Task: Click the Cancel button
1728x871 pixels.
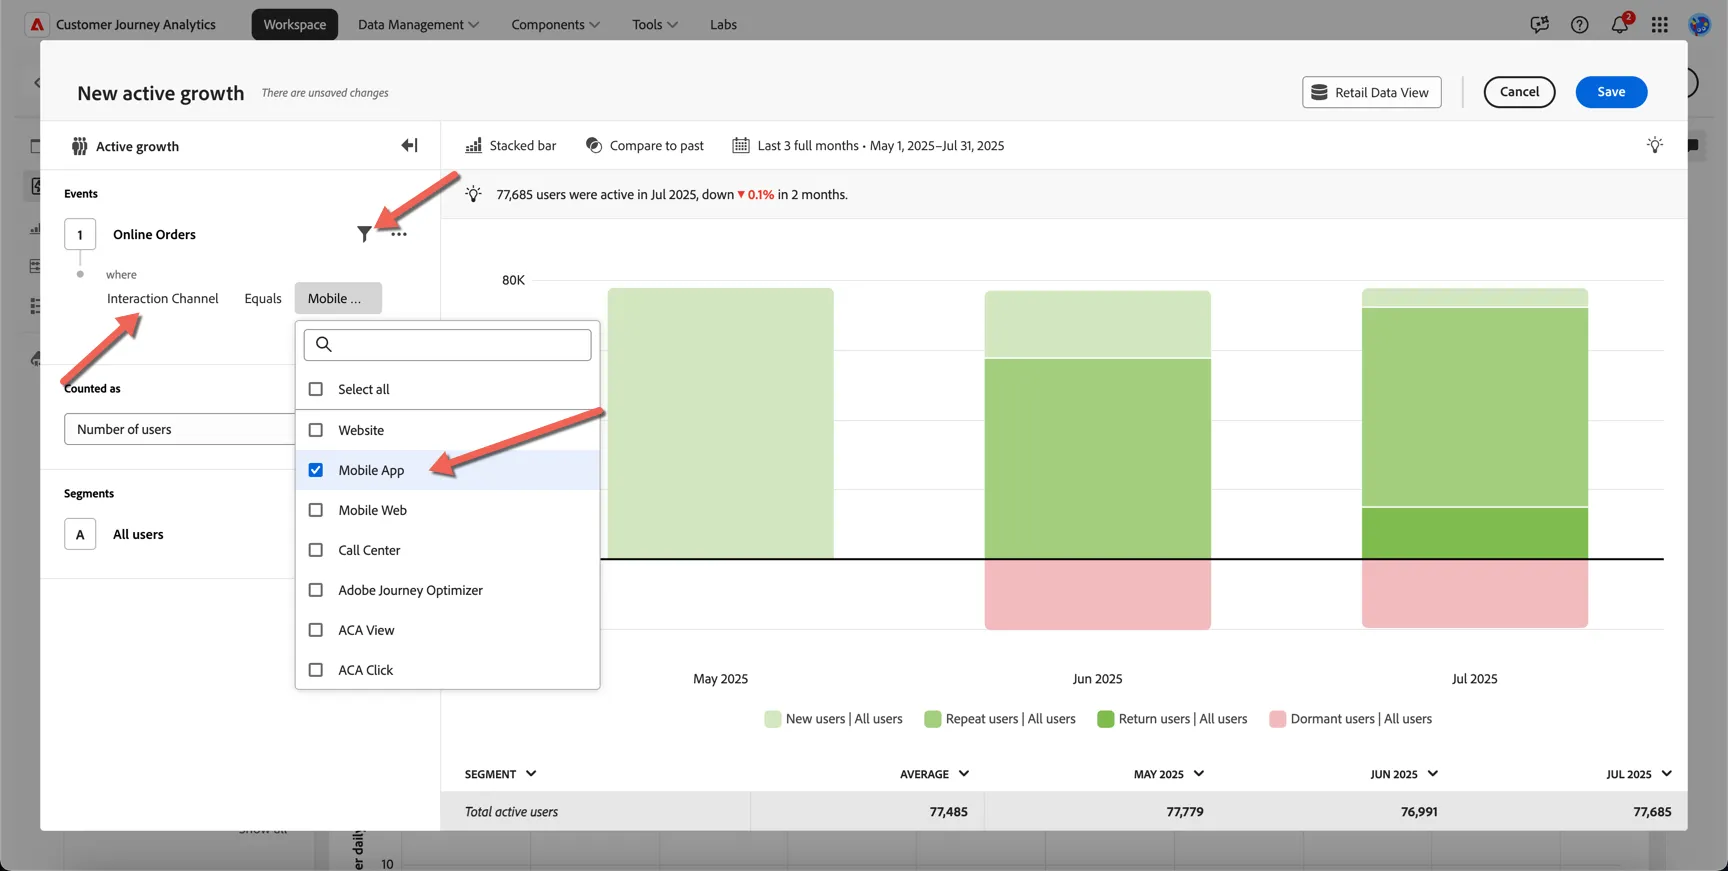Action: [x=1519, y=92]
